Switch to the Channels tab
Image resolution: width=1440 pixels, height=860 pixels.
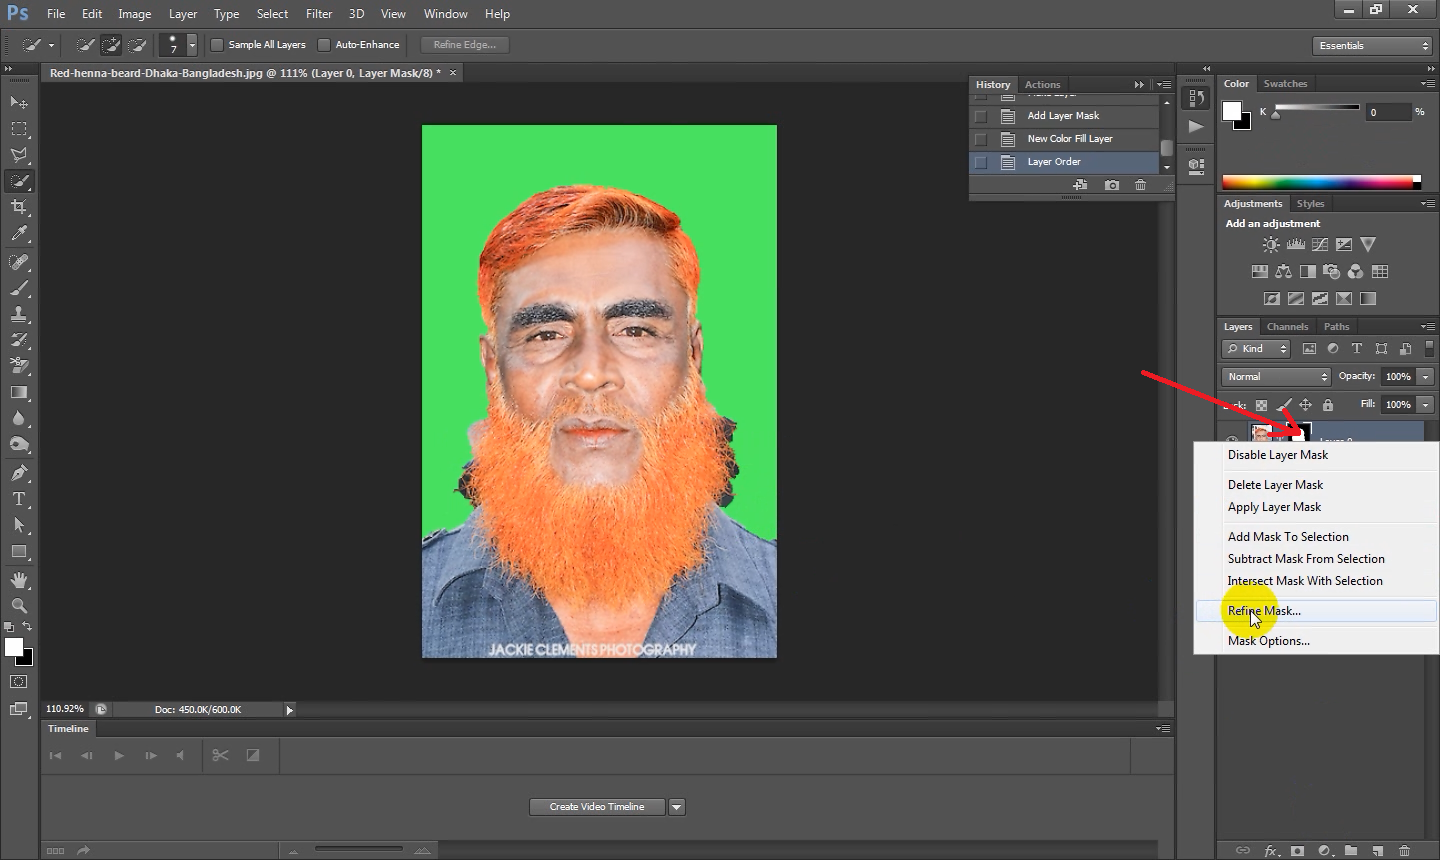tap(1287, 327)
